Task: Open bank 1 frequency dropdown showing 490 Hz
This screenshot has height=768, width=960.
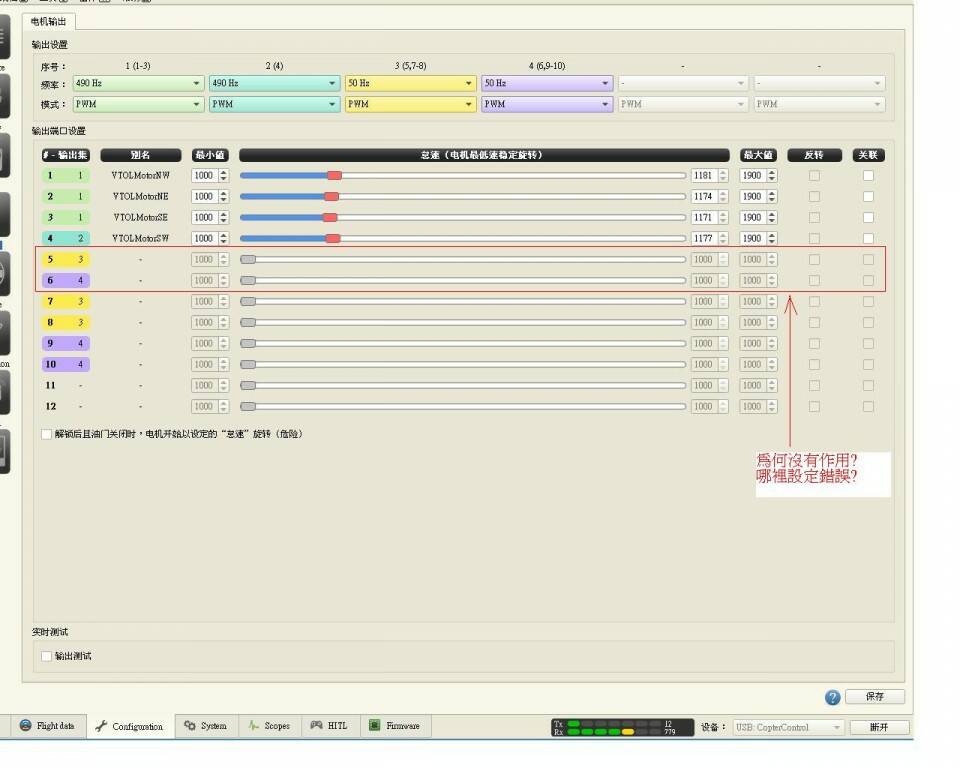Action: (x=138, y=83)
